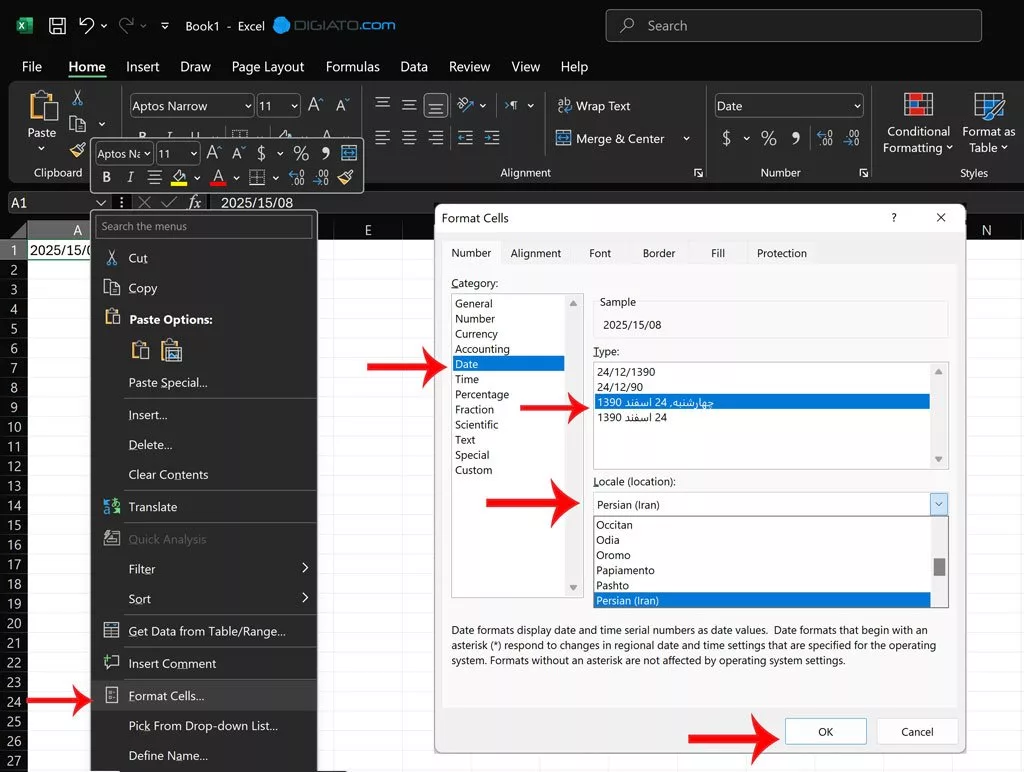Select Insert Comment in the context menu

[204, 664]
